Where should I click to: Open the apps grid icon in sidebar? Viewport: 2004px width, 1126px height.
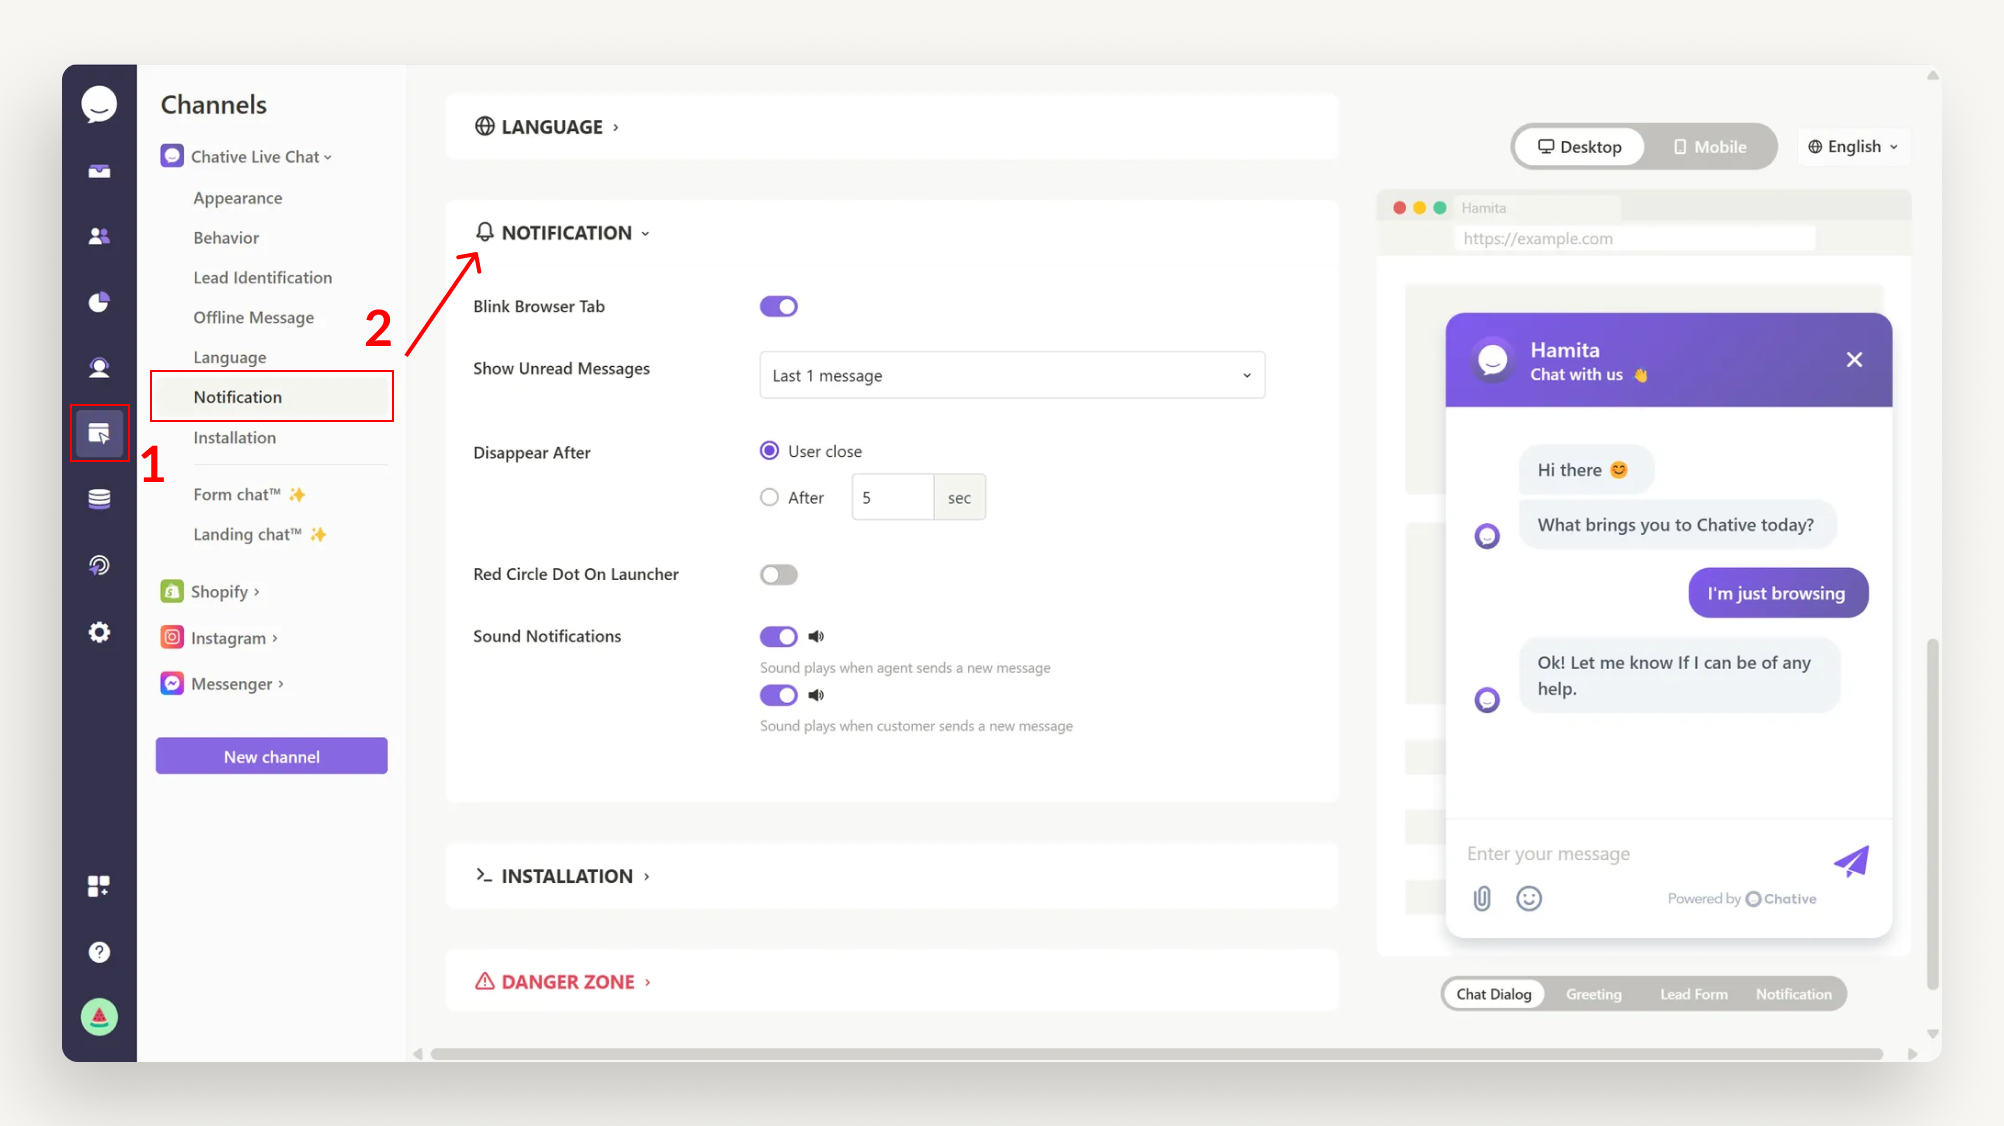point(99,885)
